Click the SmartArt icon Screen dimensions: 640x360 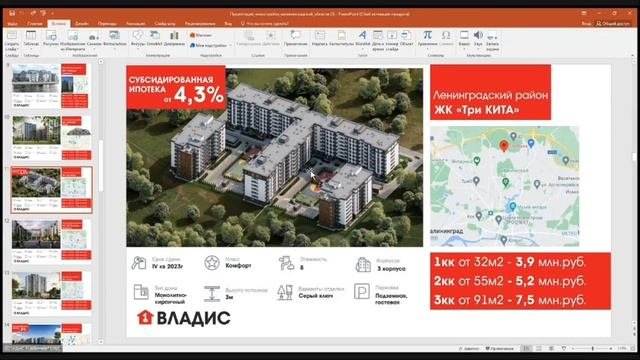point(155,36)
